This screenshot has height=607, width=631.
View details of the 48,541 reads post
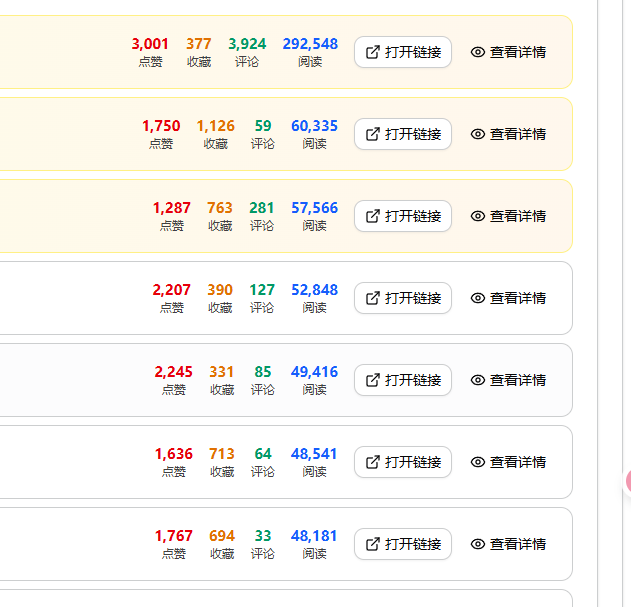pos(508,462)
